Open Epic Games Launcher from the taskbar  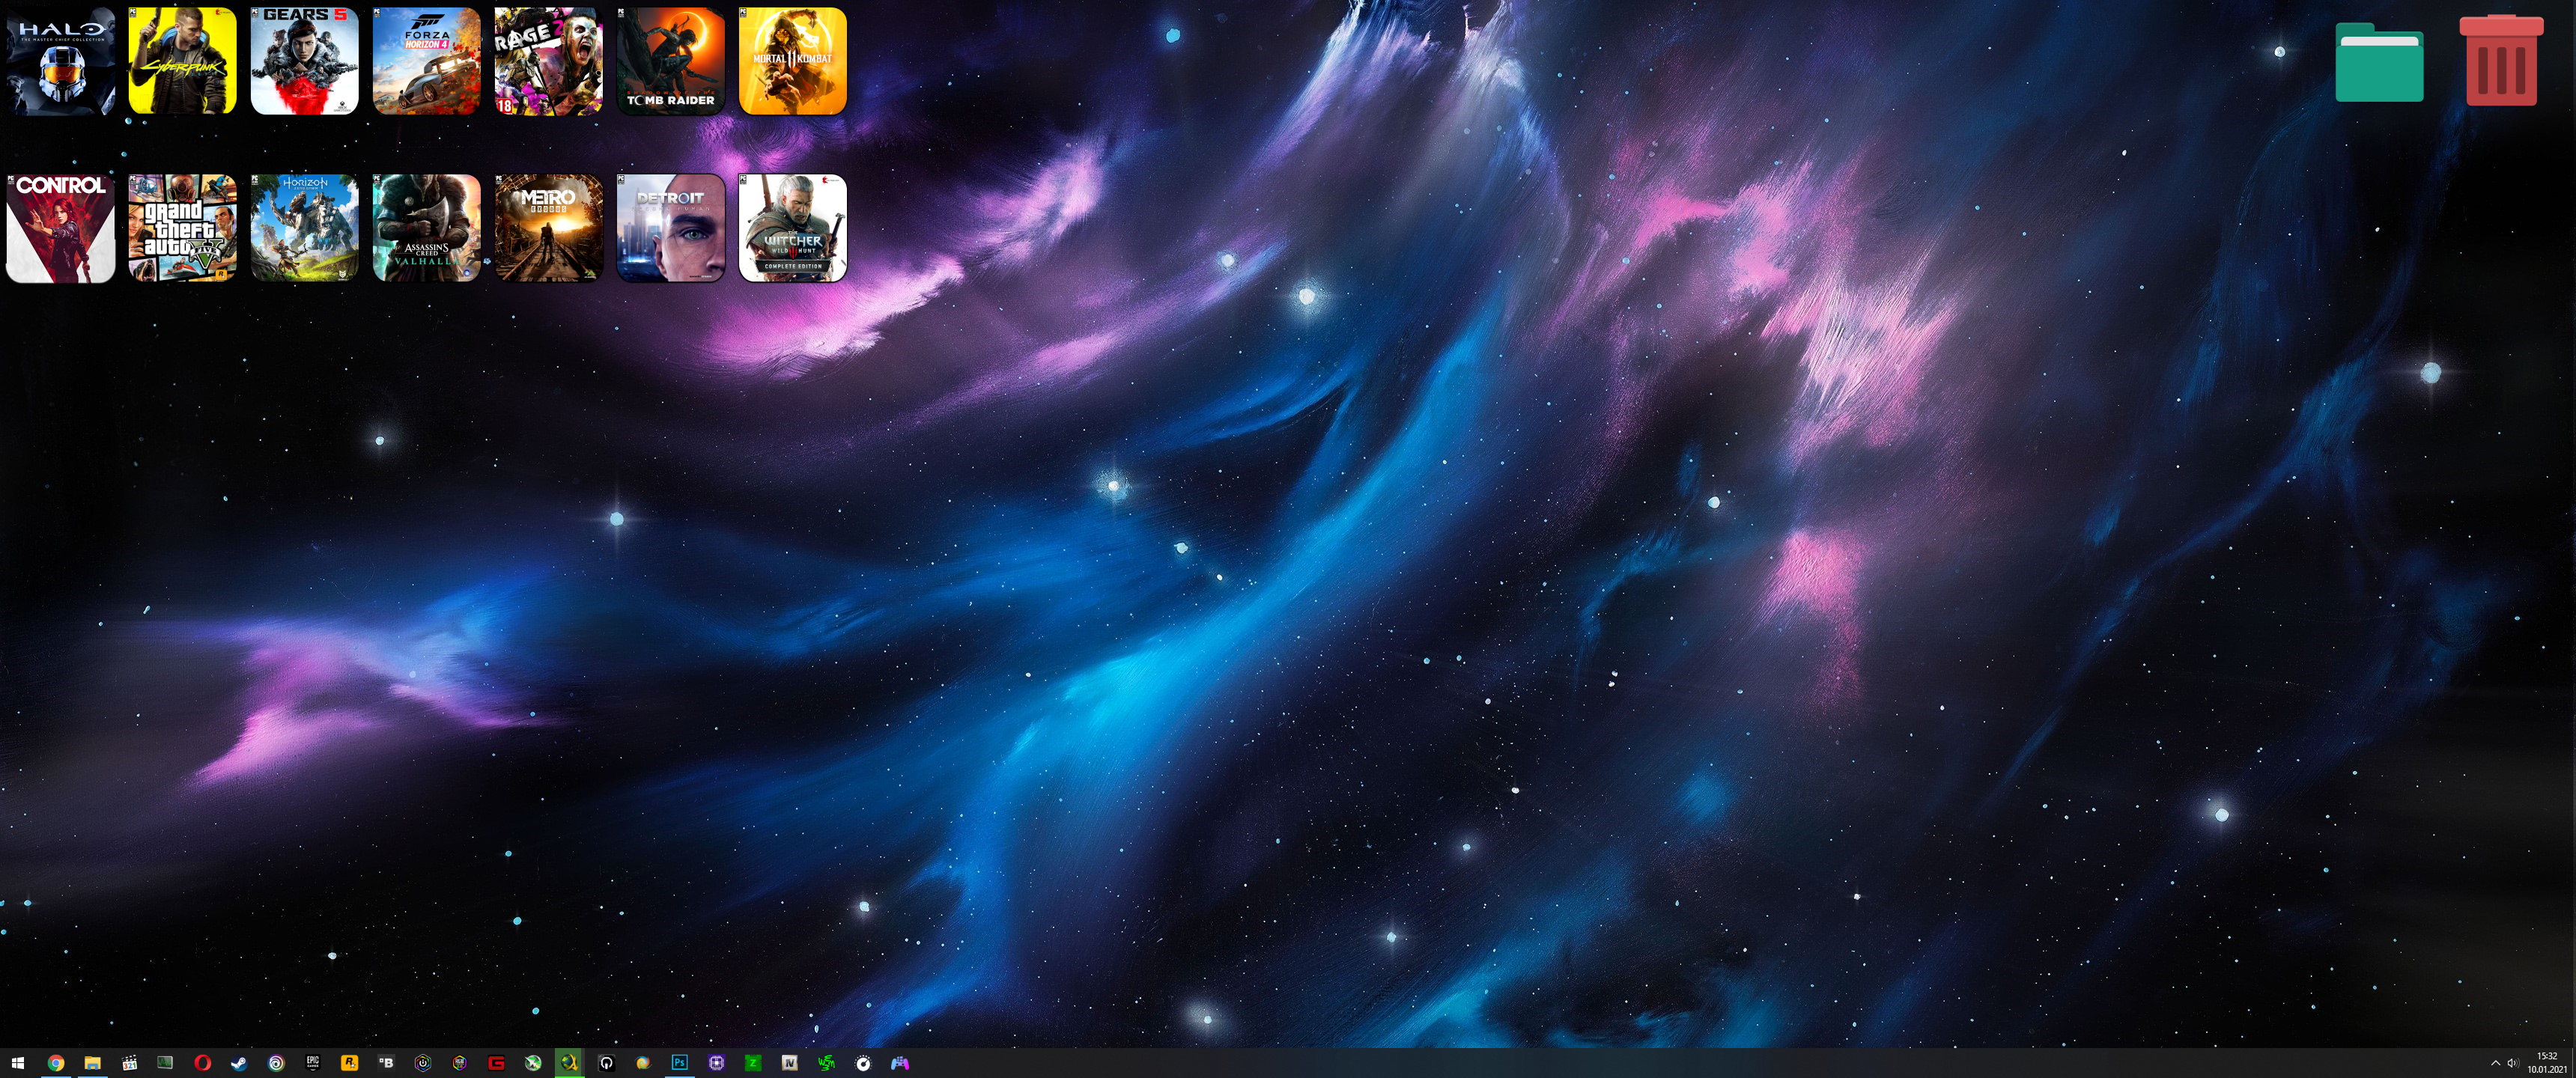pos(313,1063)
